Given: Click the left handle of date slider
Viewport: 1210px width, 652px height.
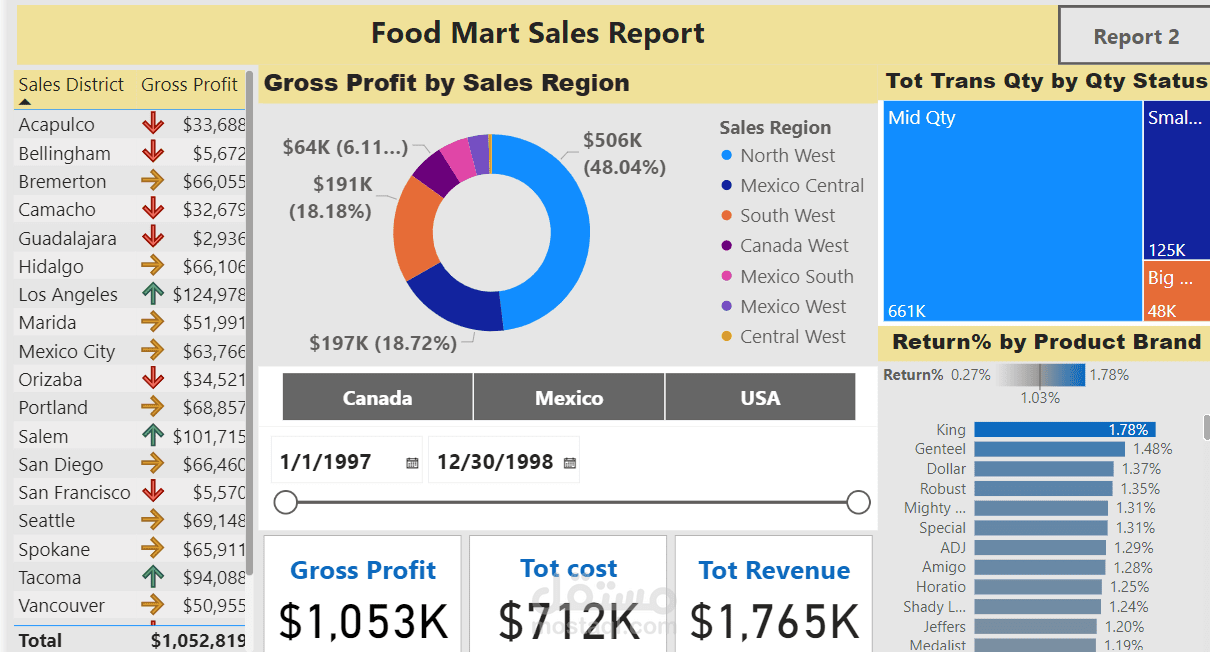Looking at the screenshot, I should coord(286,502).
